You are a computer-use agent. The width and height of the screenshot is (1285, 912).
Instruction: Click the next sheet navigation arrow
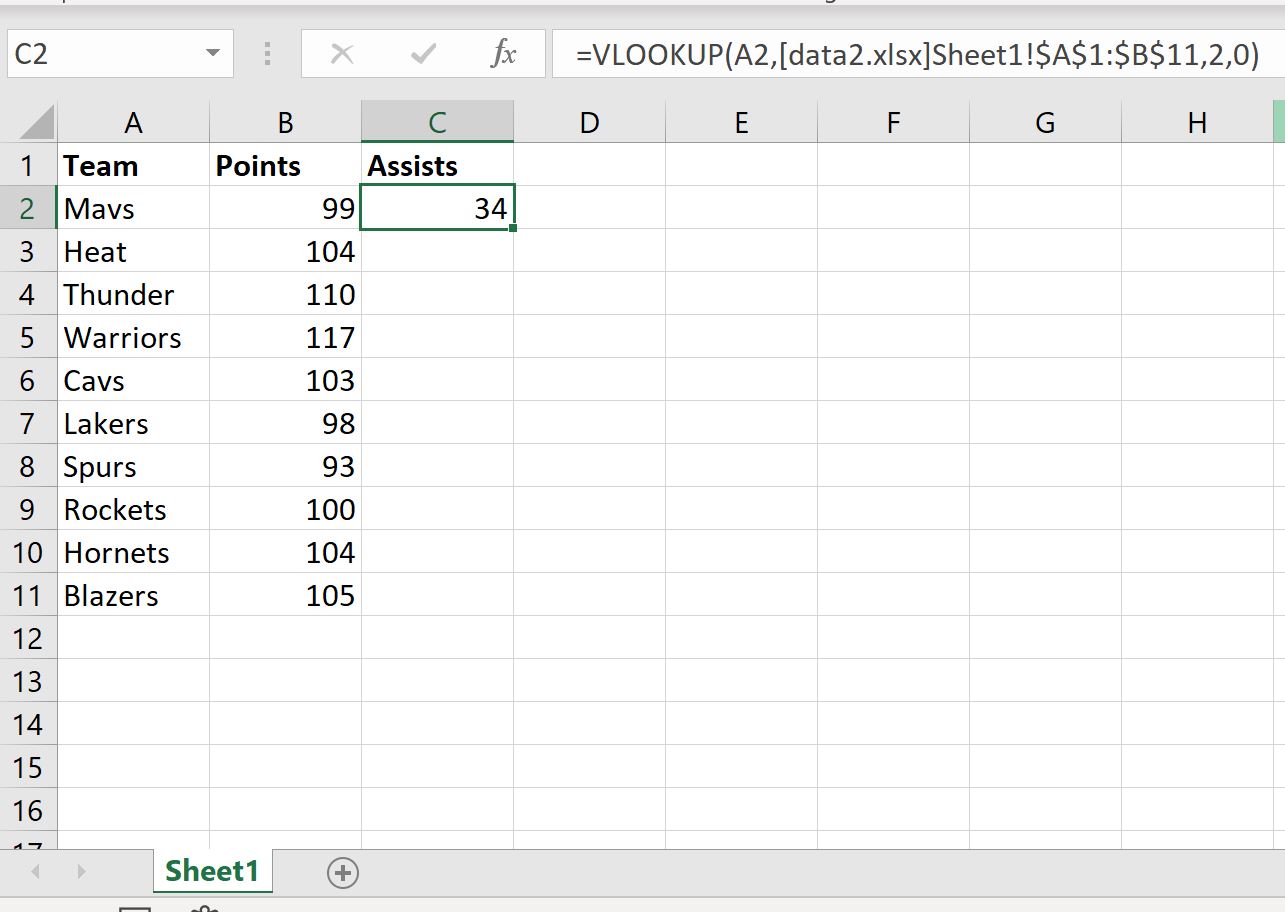click(81, 872)
